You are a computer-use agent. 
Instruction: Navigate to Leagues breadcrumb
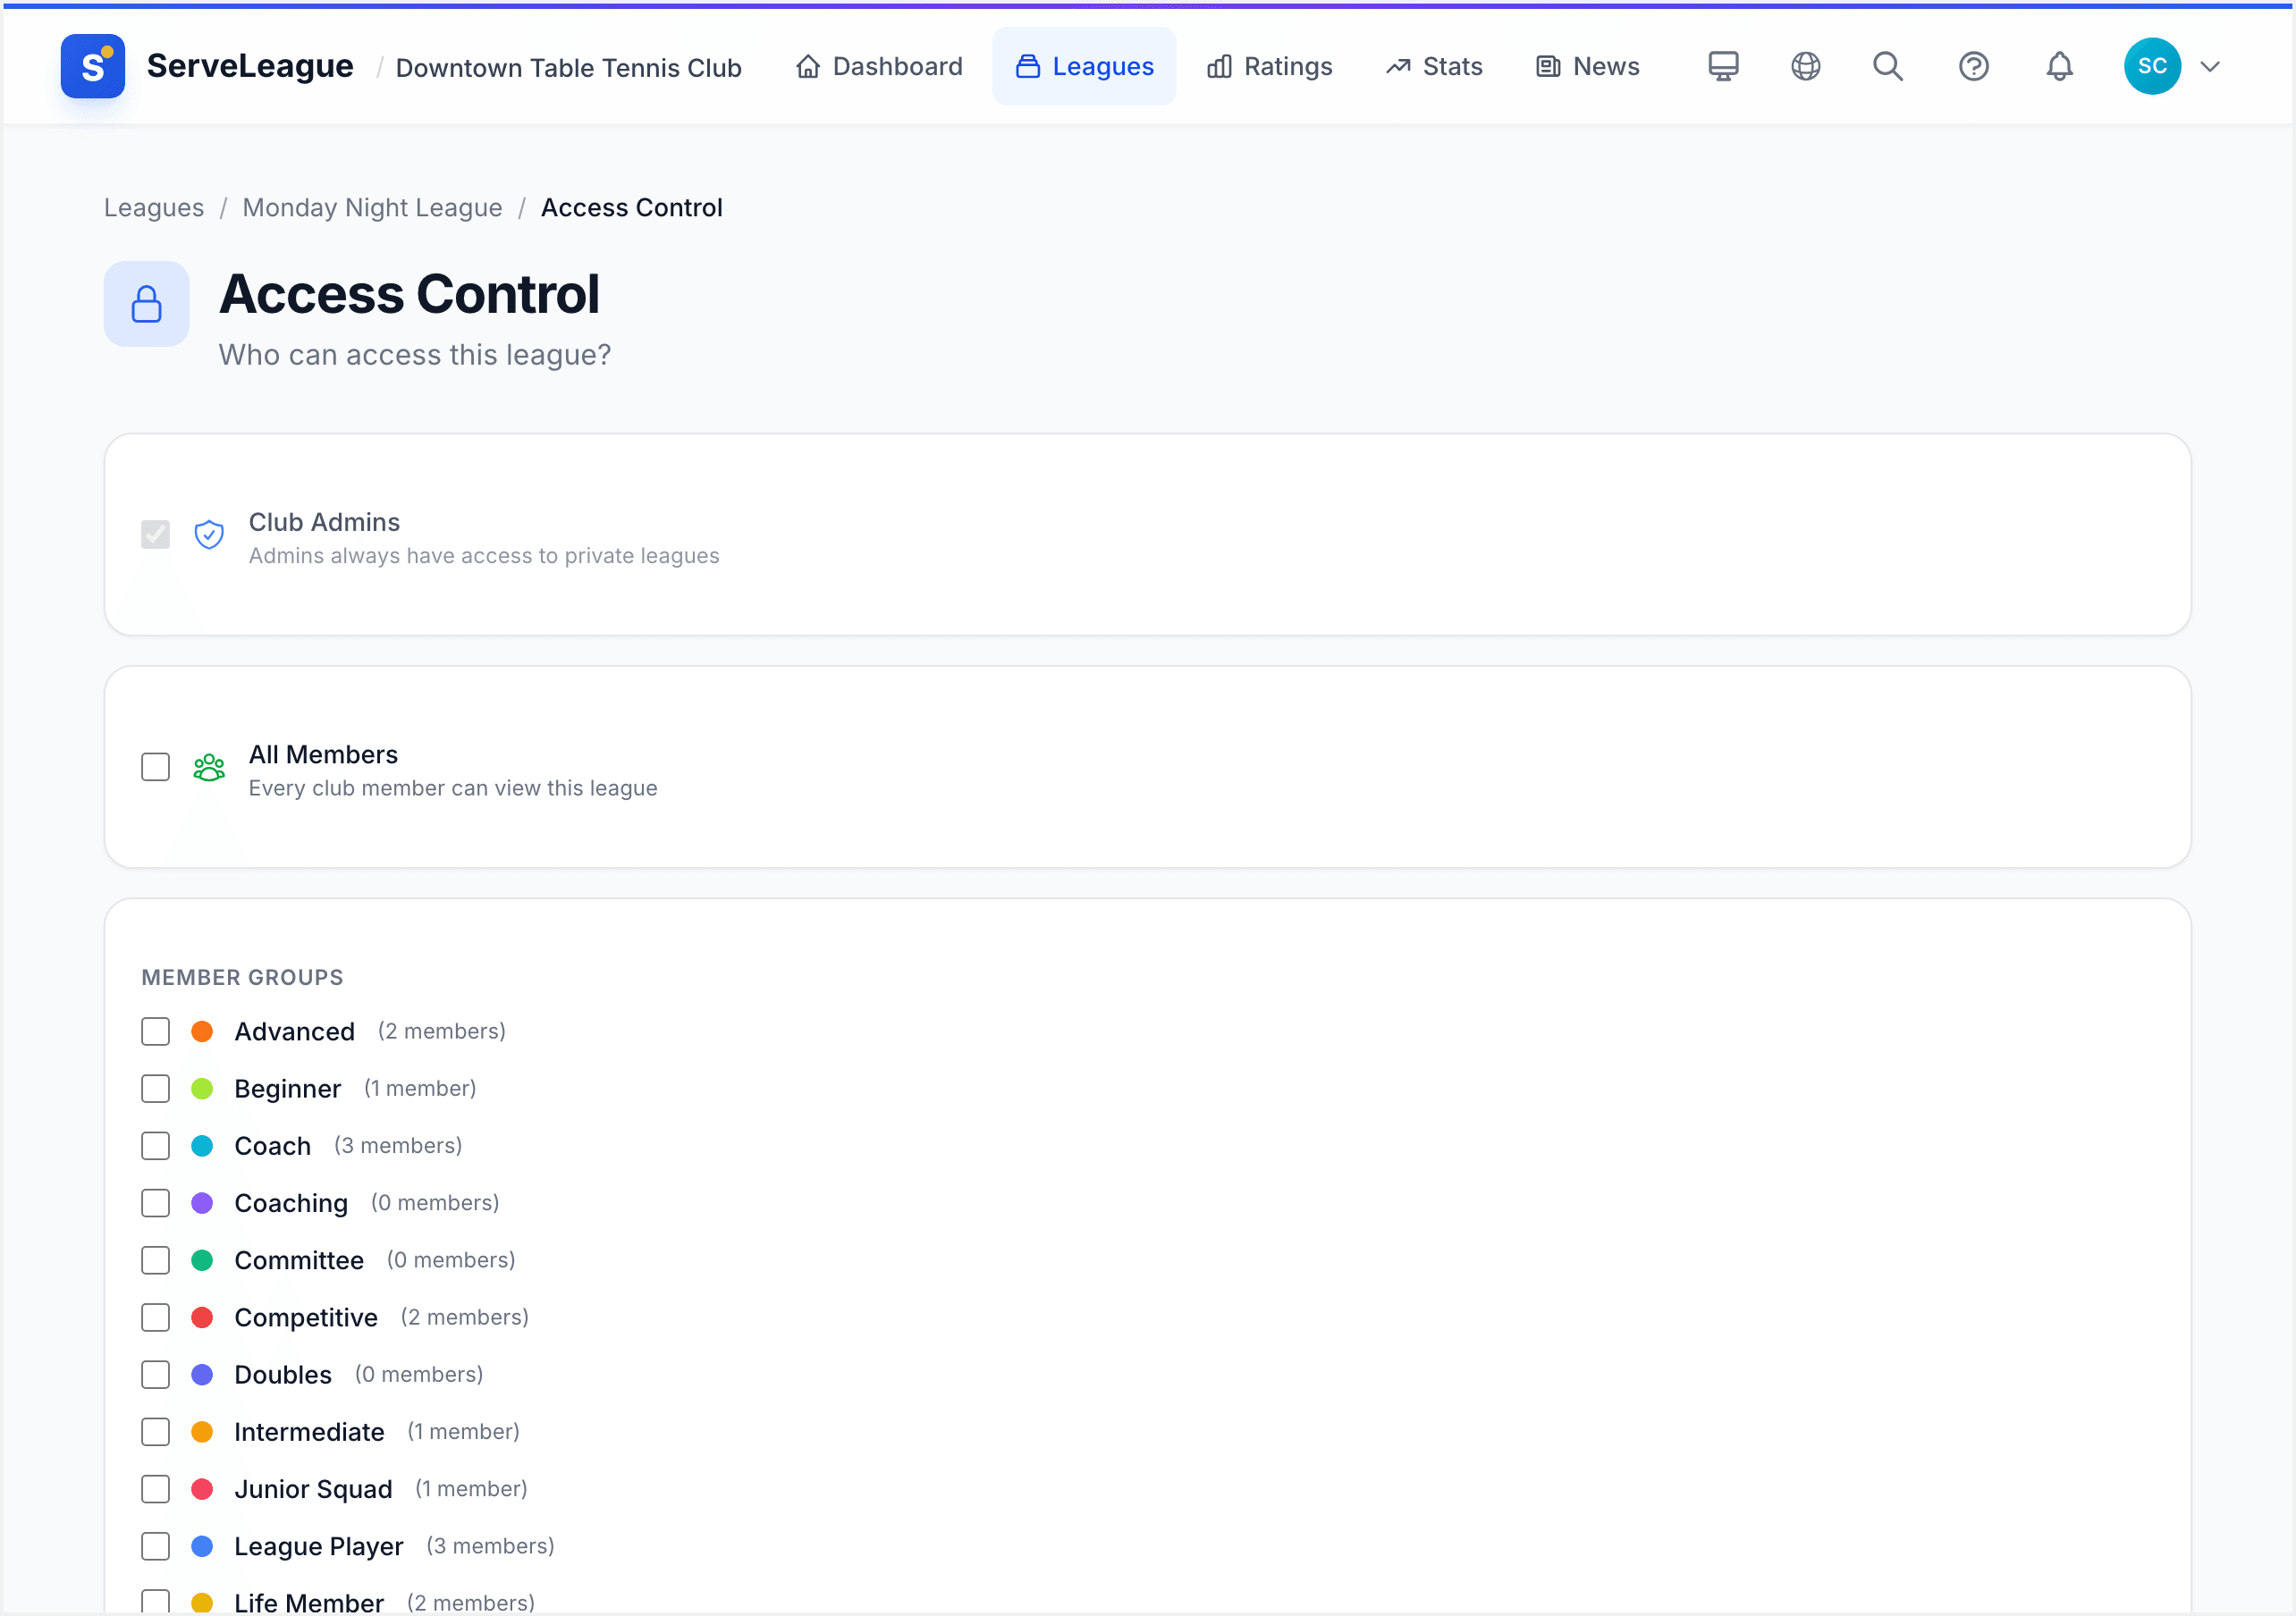tap(154, 207)
